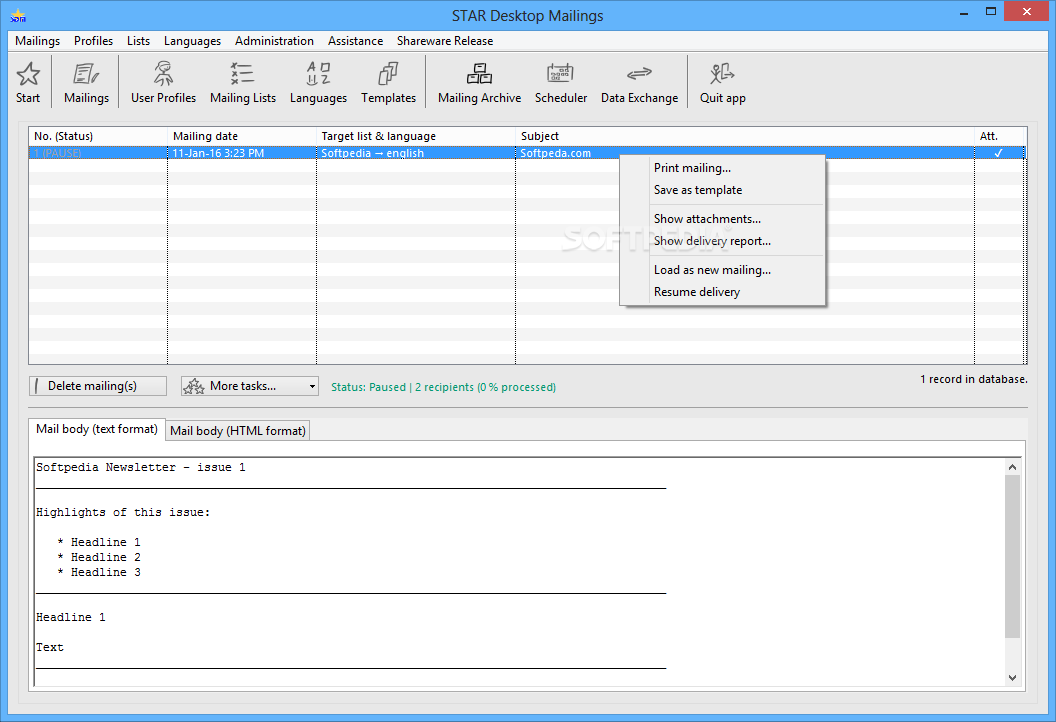Click inside the mail body text area
The width and height of the screenshot is (1056, 722).
[519, 572]
